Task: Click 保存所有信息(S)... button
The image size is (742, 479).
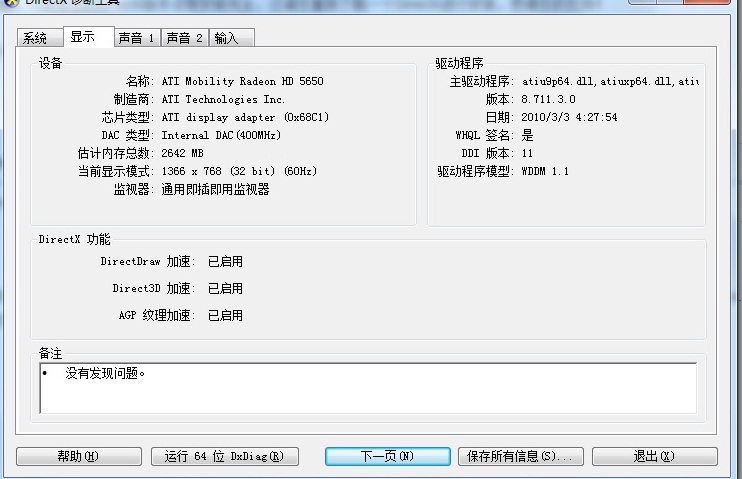Action: coord(521,456)
